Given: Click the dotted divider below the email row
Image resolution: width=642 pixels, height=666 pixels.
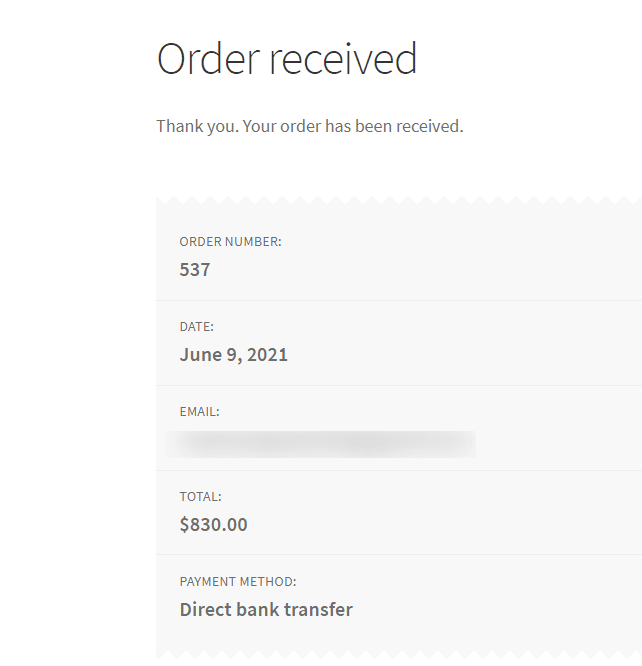Looking at the screenshot, I should coord(399,470).
